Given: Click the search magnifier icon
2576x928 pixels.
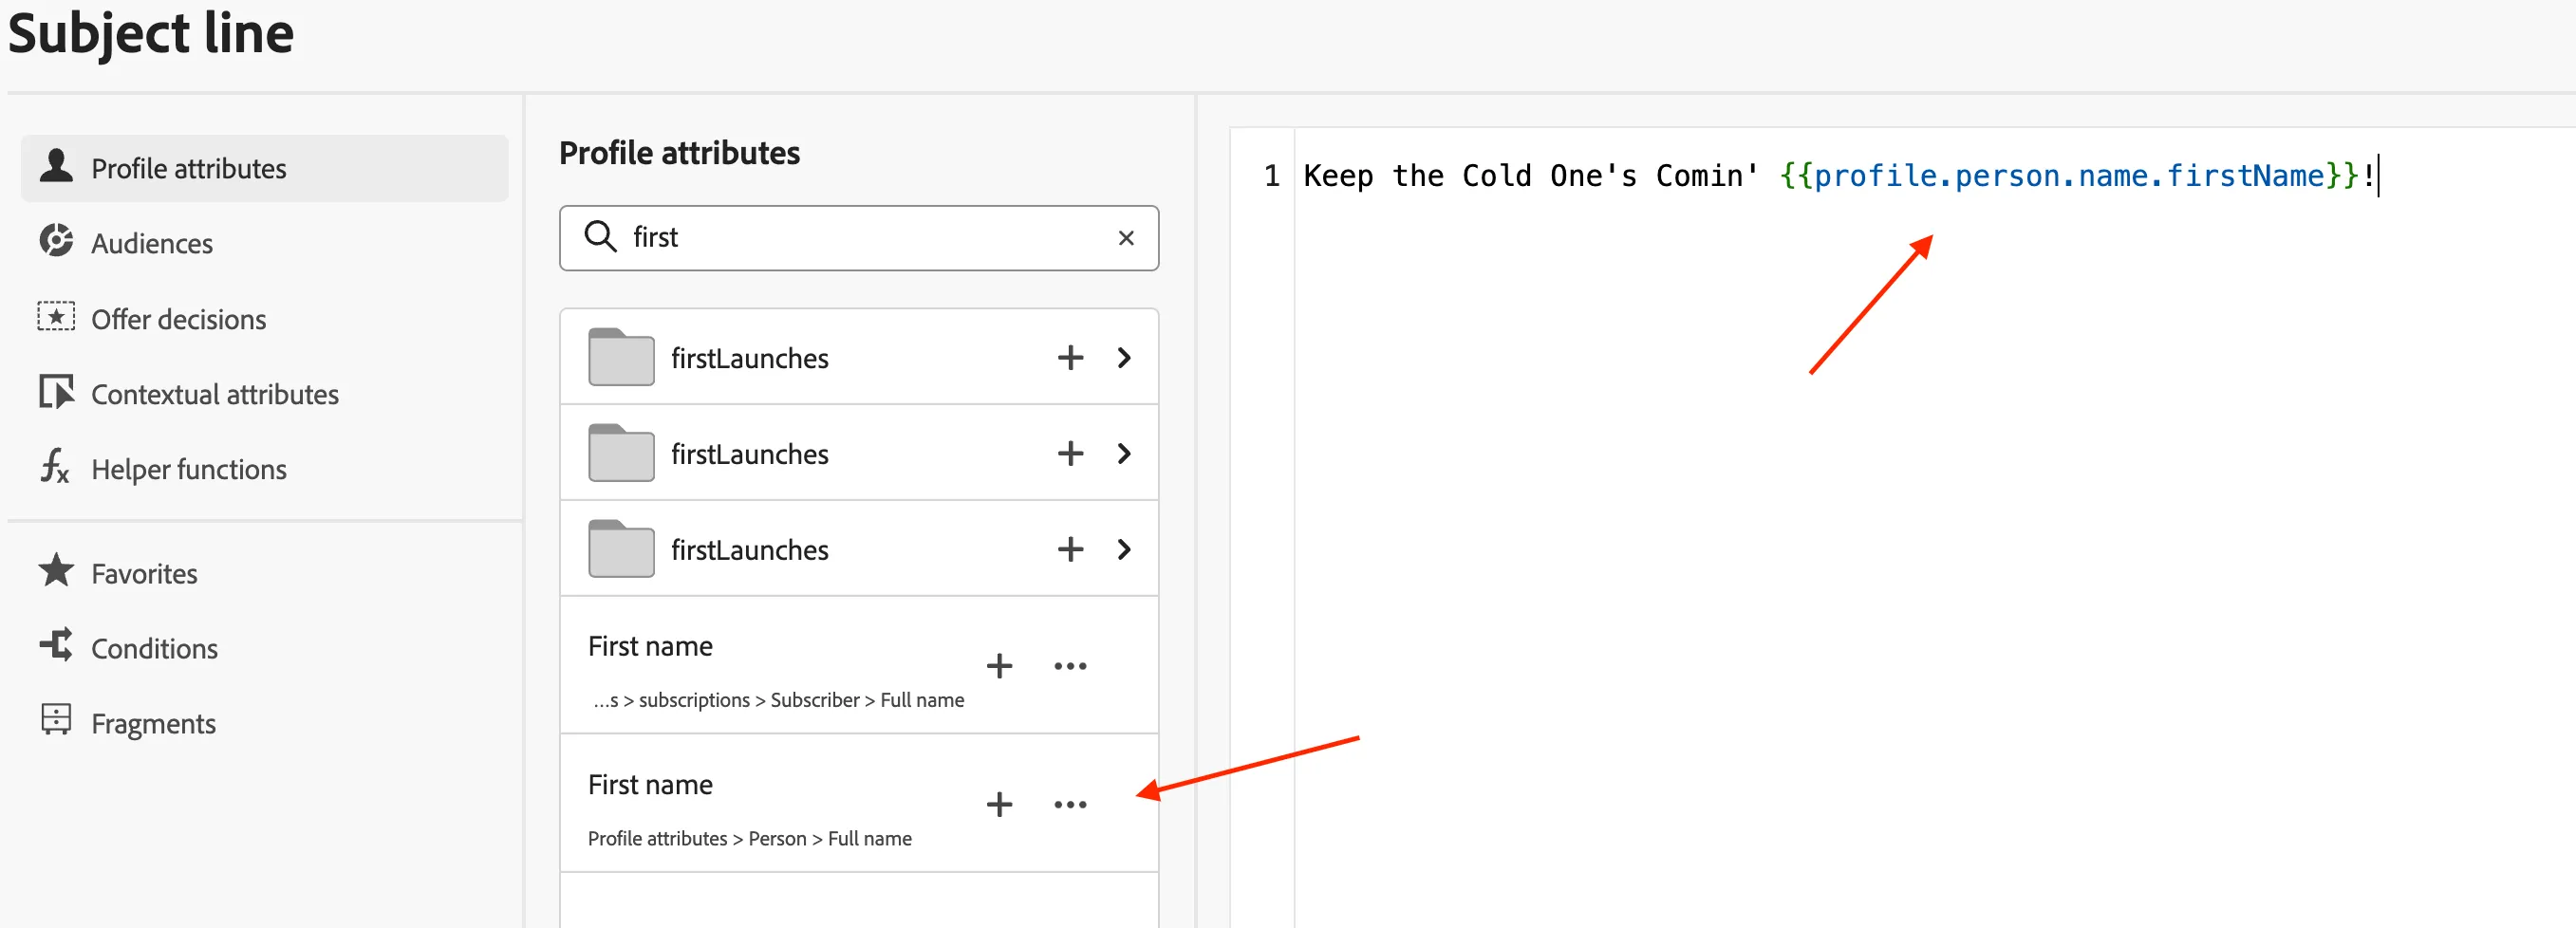Looking at the screenshot, I should (600, 237).
